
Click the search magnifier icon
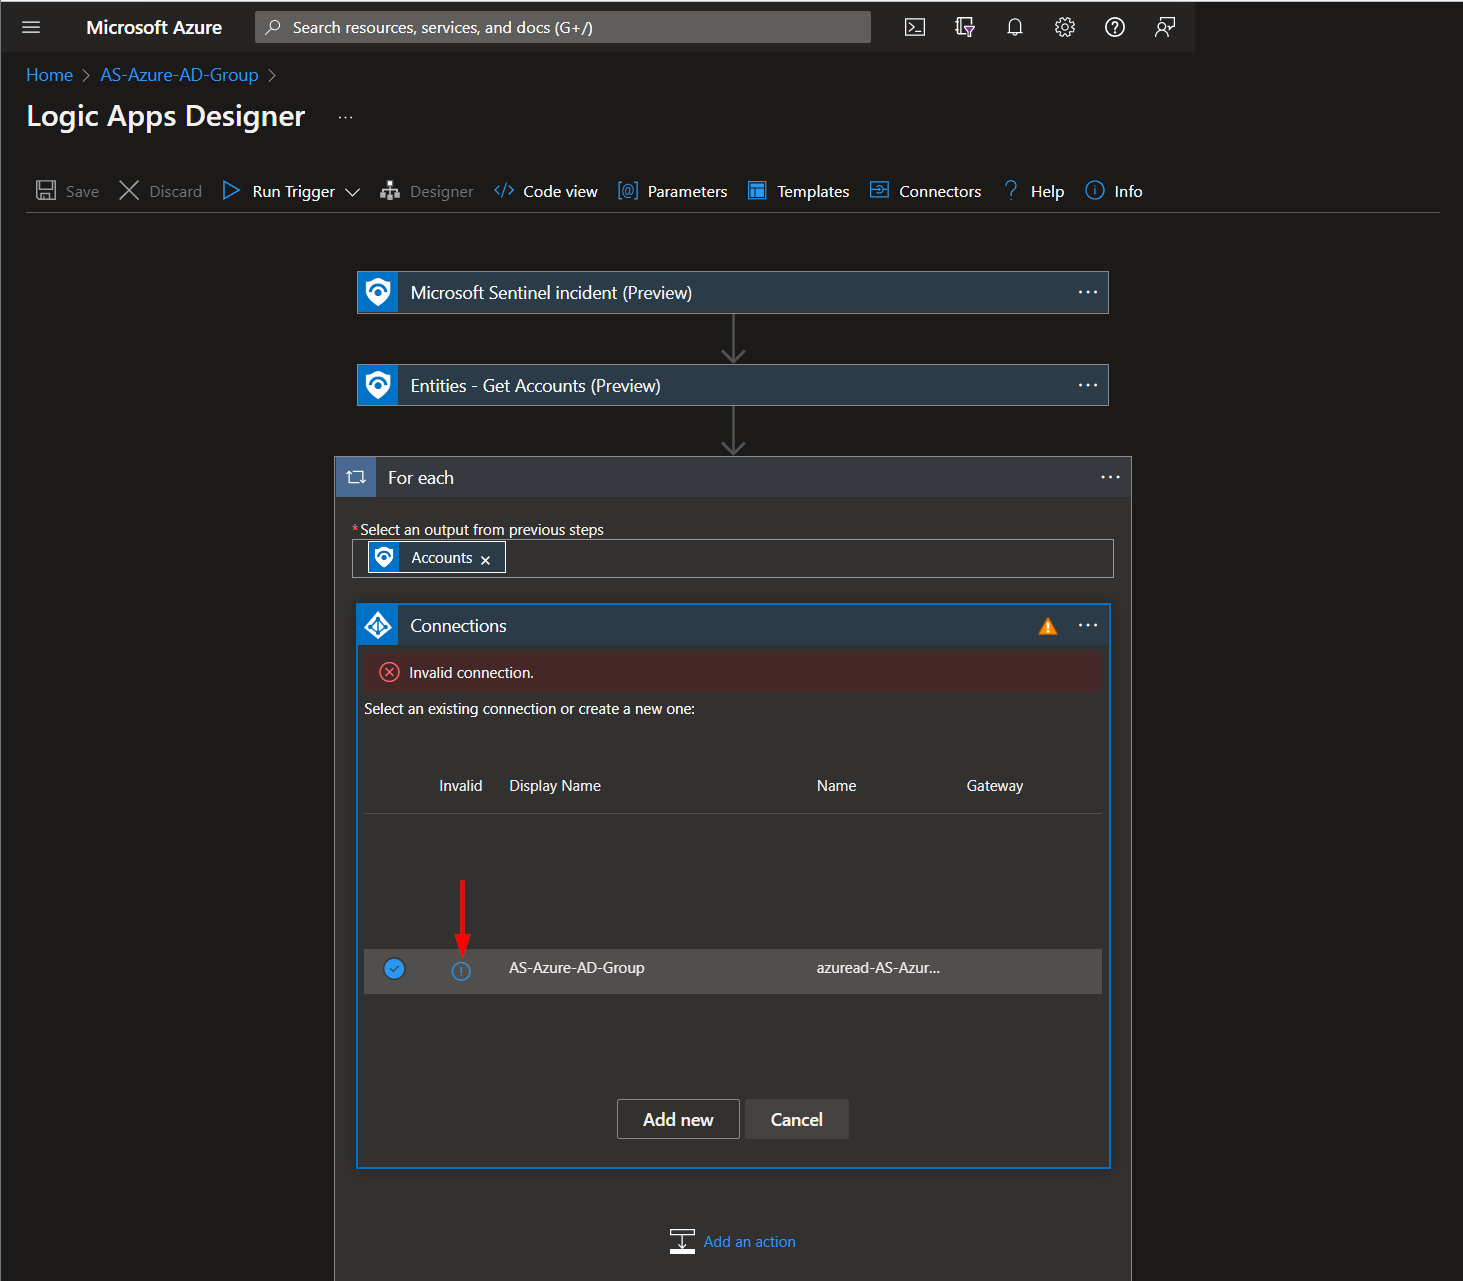click(x=272, y=27)
